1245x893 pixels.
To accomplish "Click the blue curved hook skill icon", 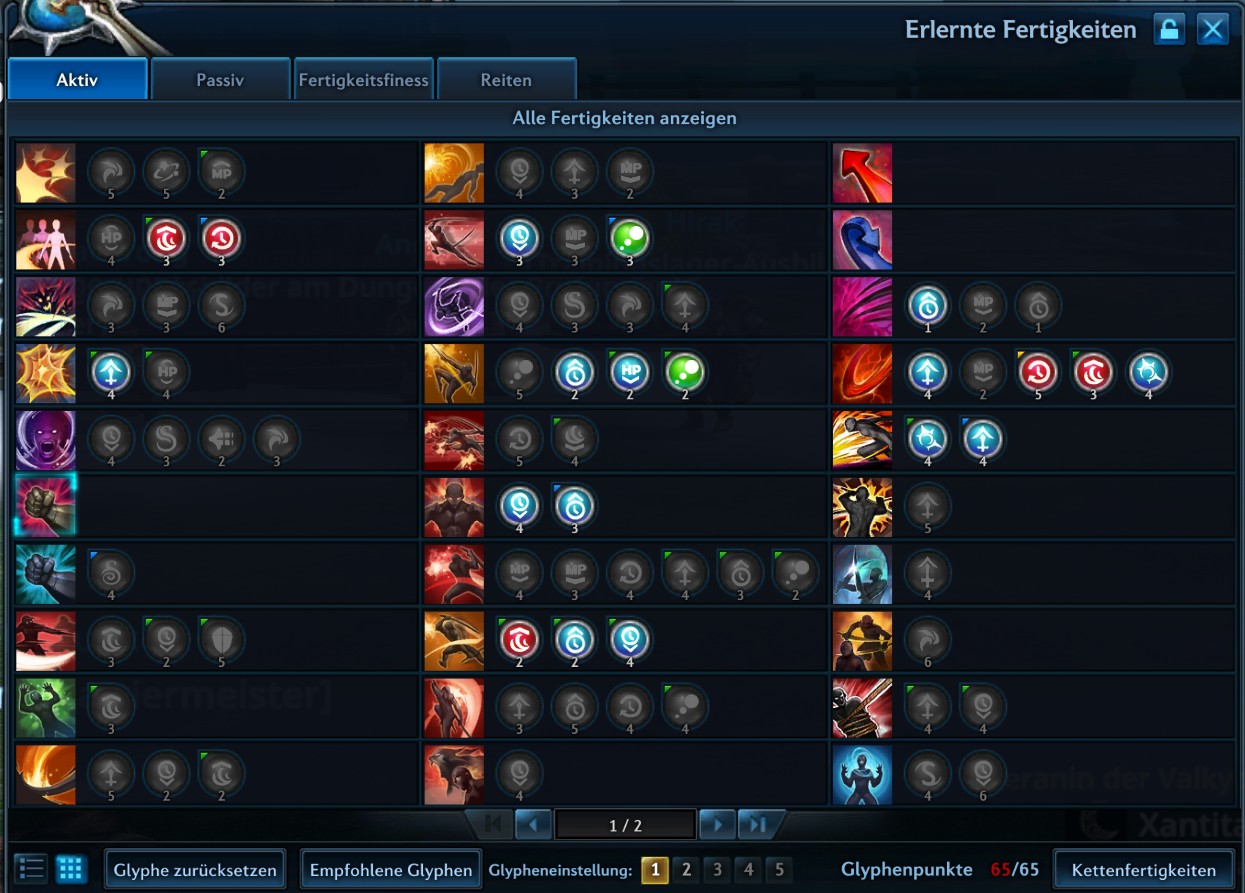I will pyautogui.click(x=862, y=240).
